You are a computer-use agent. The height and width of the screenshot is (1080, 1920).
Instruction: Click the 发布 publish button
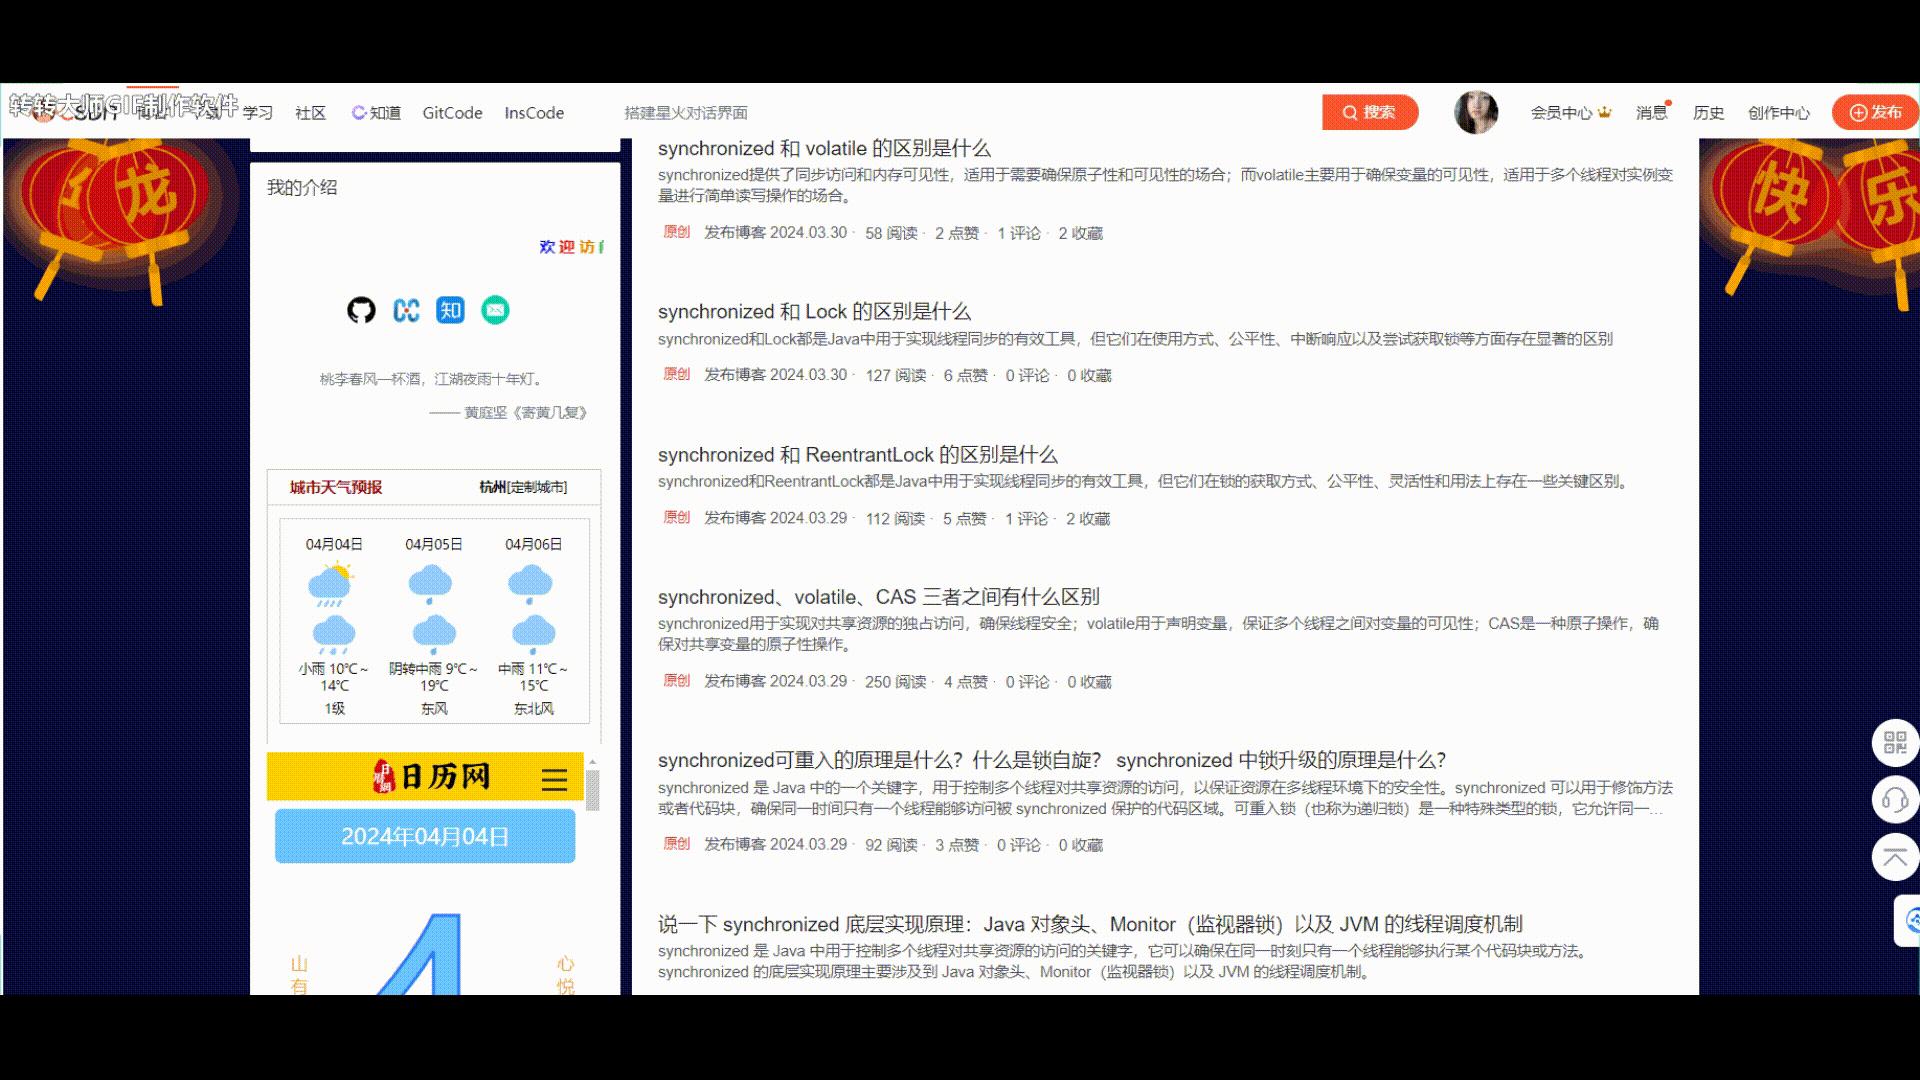pyautogui.click(x=1875, y=112)
